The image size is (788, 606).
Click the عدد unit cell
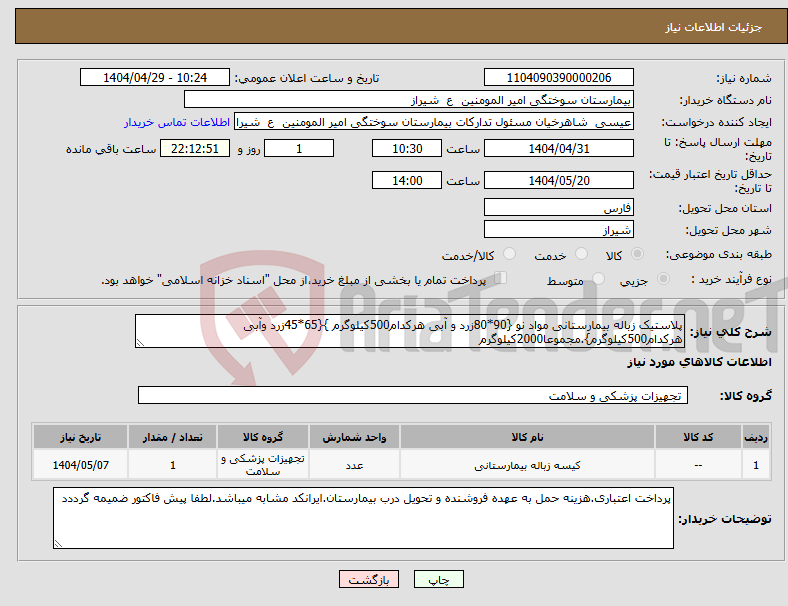[354, 465]
